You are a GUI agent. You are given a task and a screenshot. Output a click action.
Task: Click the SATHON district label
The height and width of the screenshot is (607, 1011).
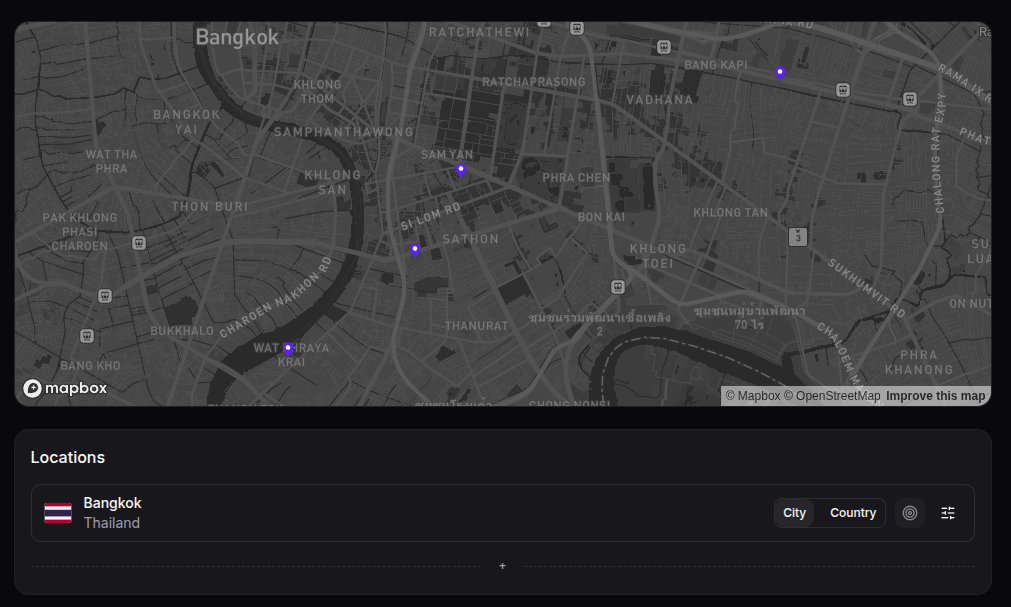coord(471,239)
